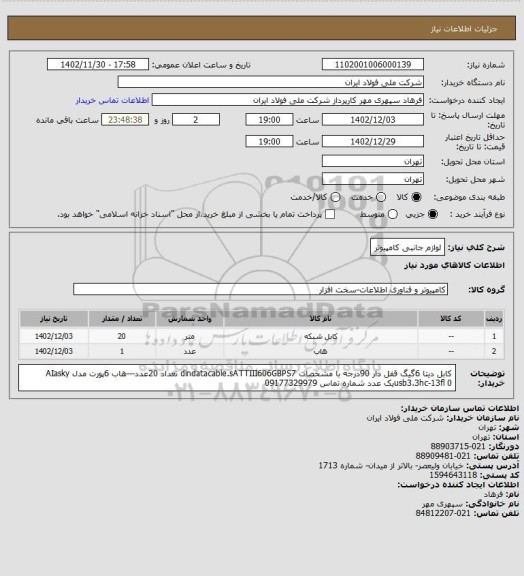Click the date cell in the هاب row
The height and width of the screenshot is (576, 524).
54,351
